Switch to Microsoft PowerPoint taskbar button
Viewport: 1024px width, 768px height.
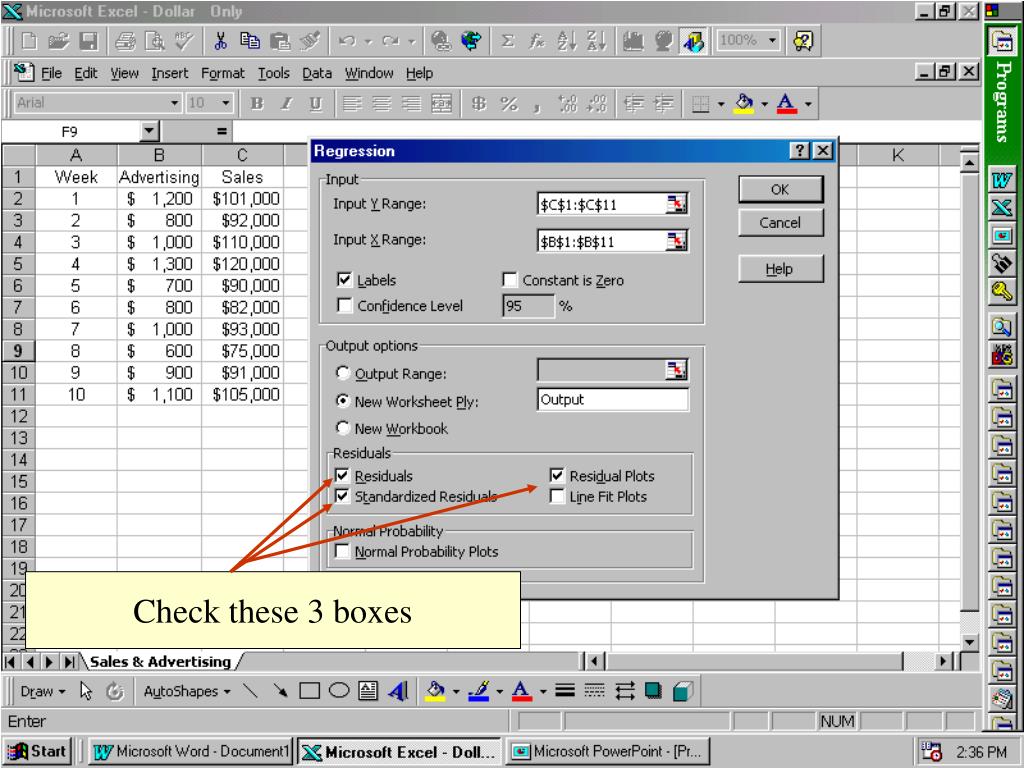[x=607, y=751]
